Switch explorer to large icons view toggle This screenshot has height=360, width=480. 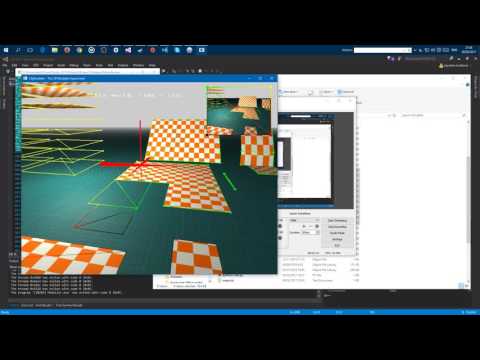[467, 286]
